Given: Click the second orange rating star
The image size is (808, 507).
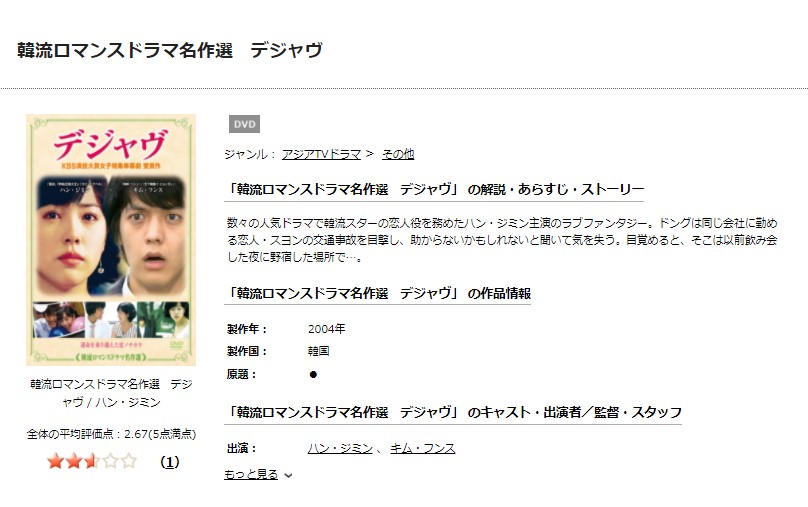Looking at the screenshot, I should (x=74, y=461).
